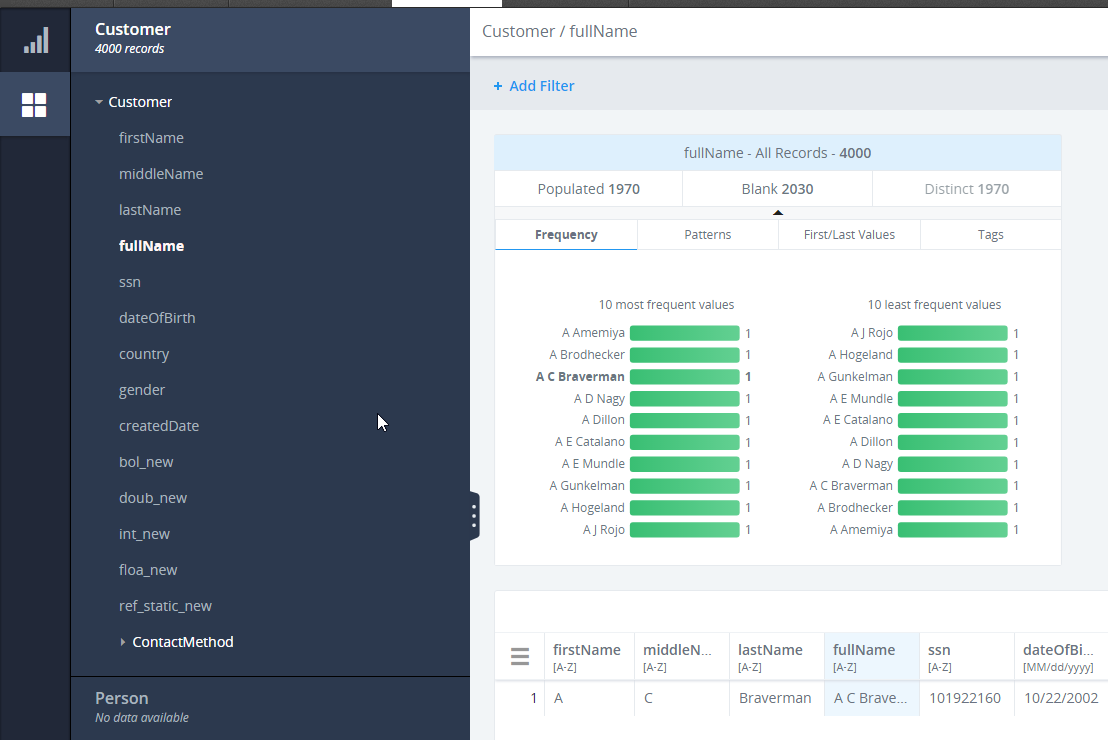The height and width of the screenshot is (740, 1108).
Task: Switch to the Patterns tab
Action: [707, 235]
